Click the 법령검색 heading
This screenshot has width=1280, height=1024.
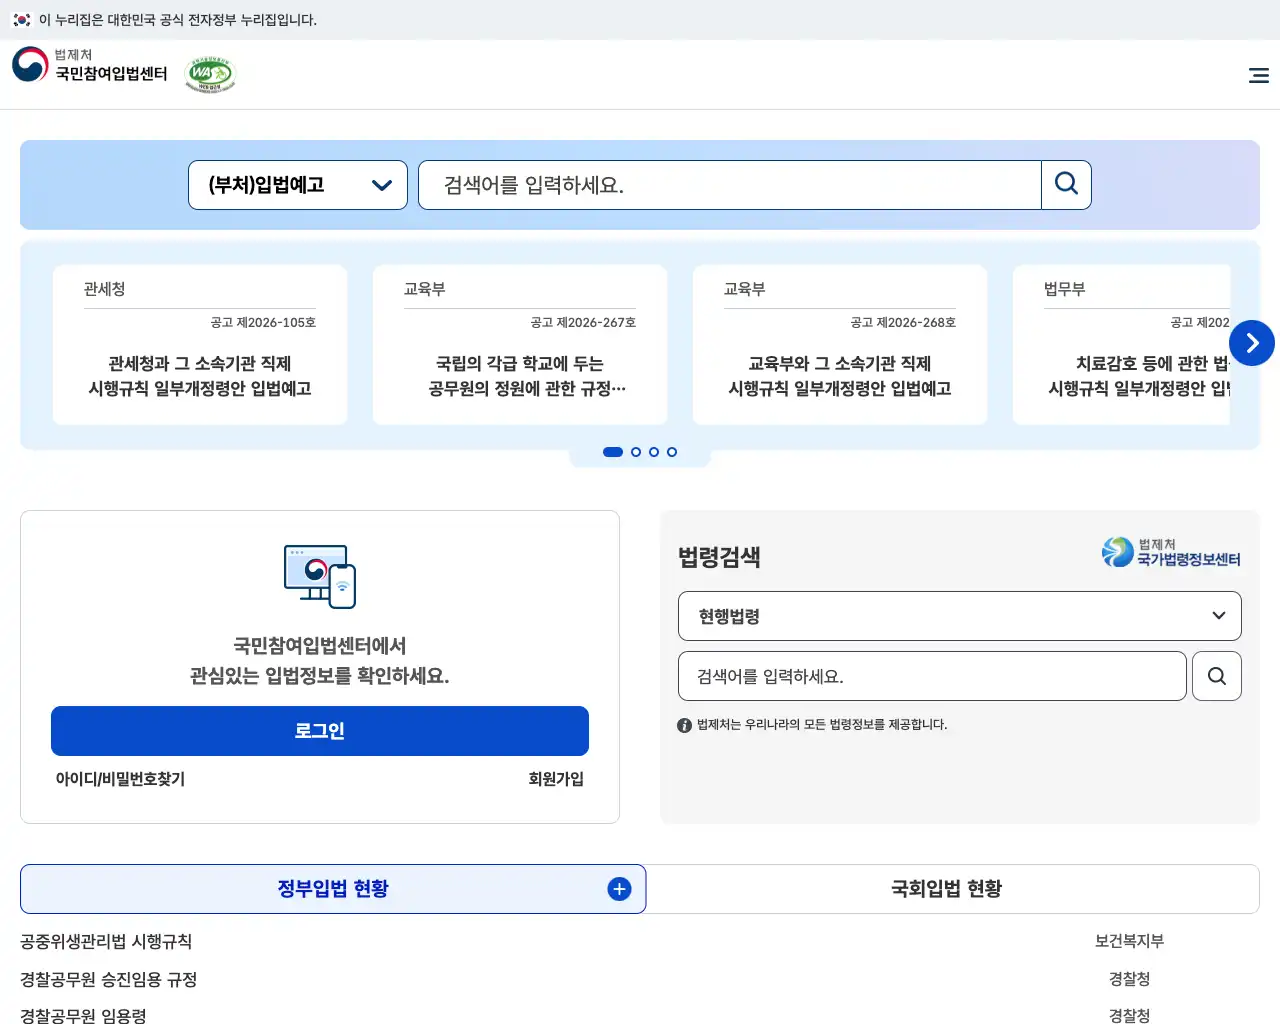click(x=719, y=557)
